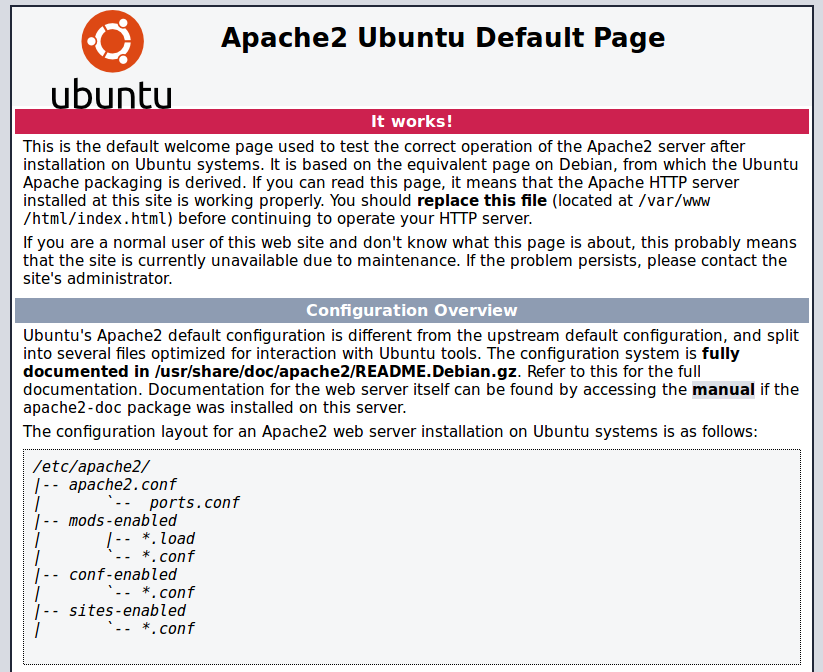This screenshot has width=823, height=672.
Task: Click '*.conf' under conf-enabled
Action: (168, 593)
